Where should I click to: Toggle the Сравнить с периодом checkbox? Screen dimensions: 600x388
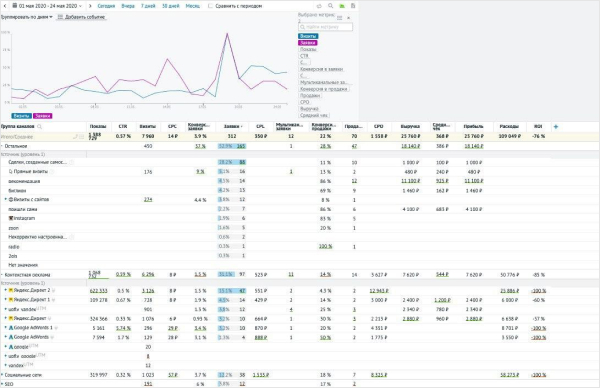[x=210, y=6]
